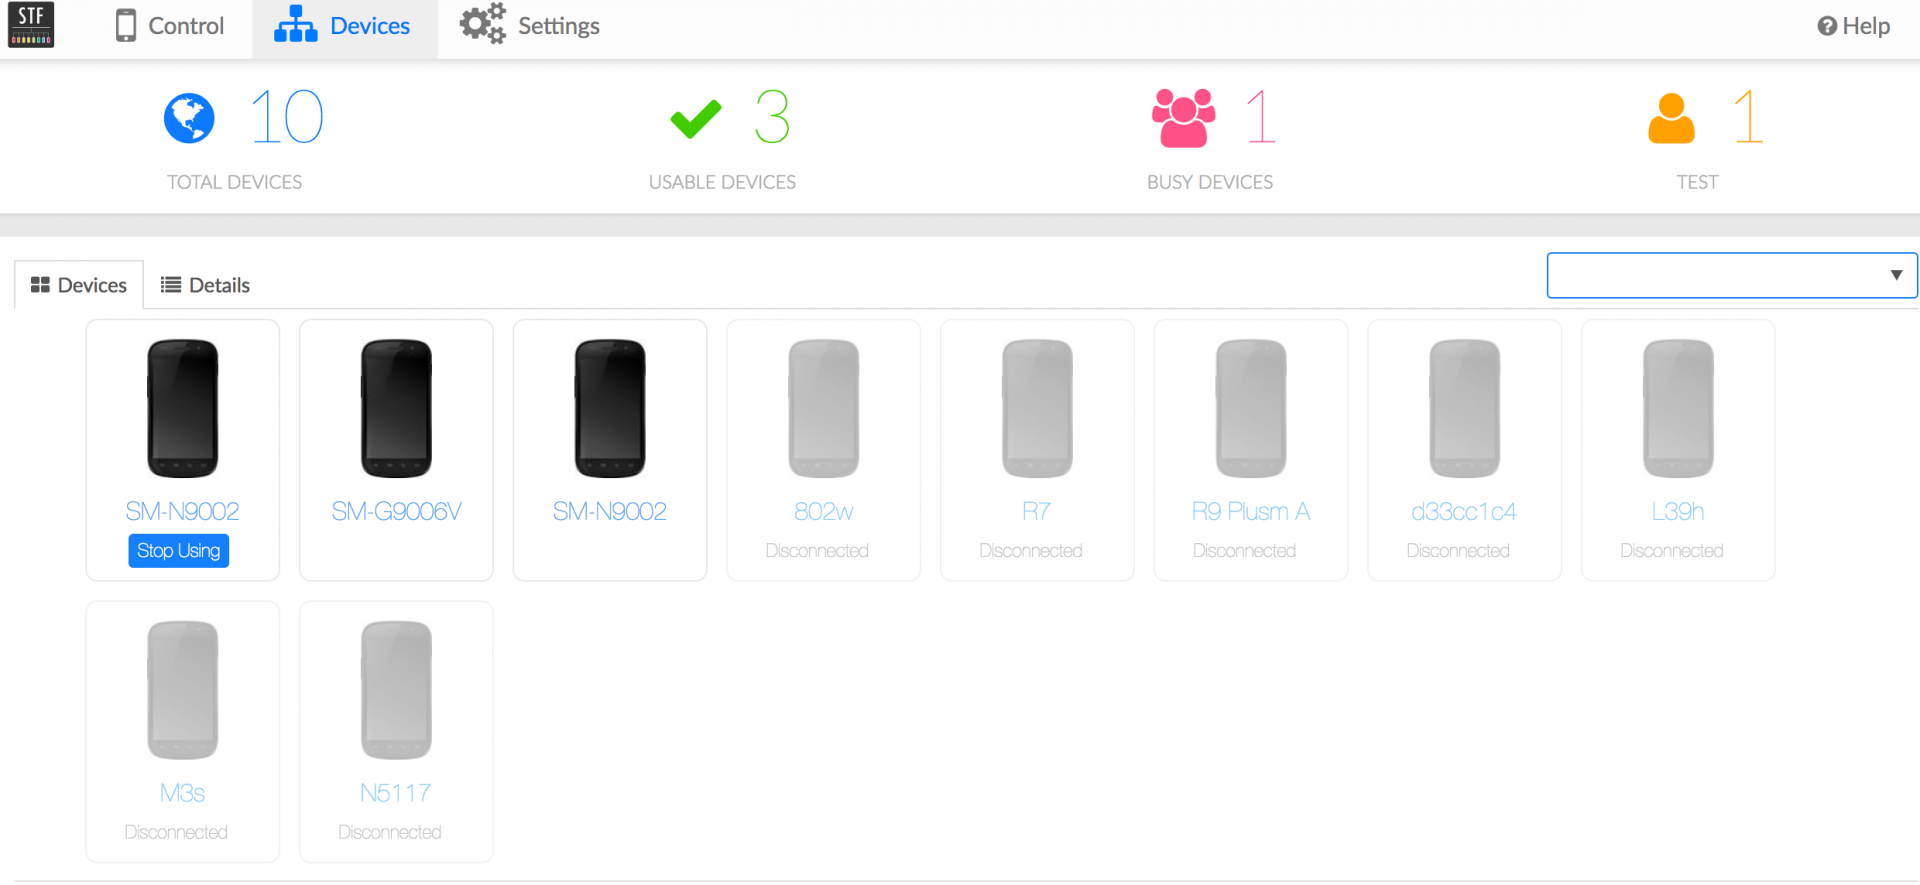
Task: Open the Devices navigation menu item
Action: [x=344, y=26]
